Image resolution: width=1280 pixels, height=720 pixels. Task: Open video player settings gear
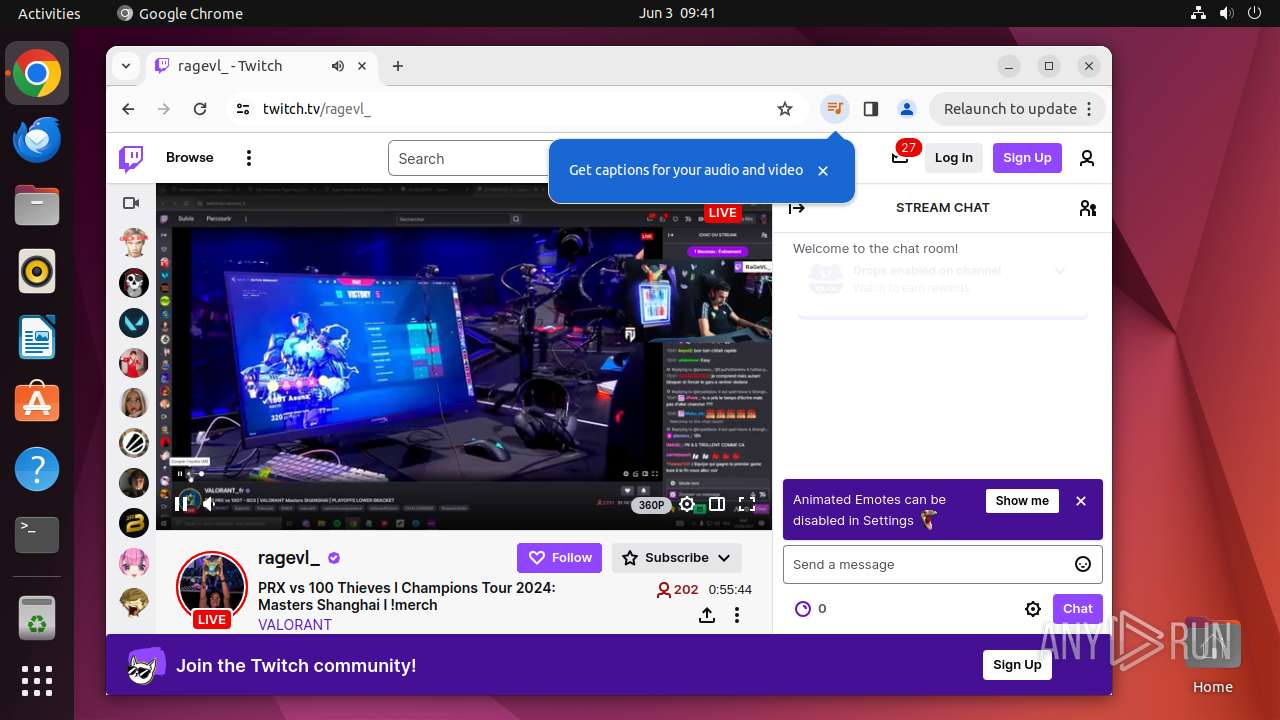687,504
